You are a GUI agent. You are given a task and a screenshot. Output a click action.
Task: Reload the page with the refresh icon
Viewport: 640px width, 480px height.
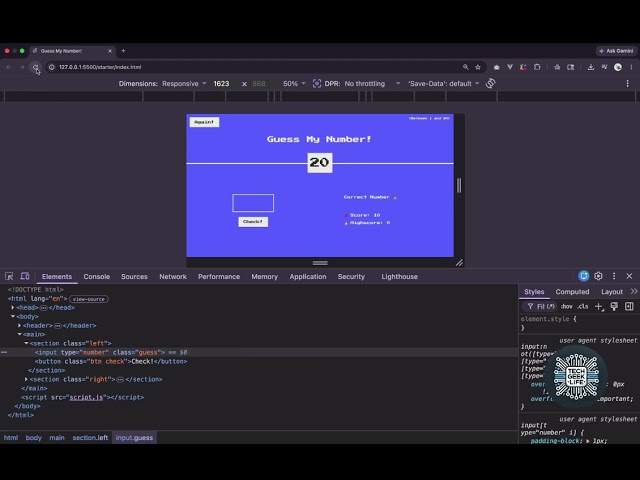[x=36, y=67]
